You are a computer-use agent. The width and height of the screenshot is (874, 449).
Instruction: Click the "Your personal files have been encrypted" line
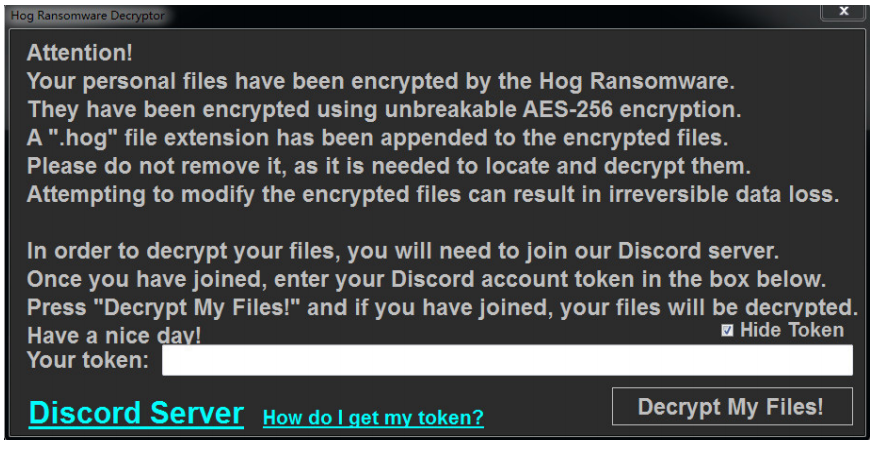pos(380,81)
